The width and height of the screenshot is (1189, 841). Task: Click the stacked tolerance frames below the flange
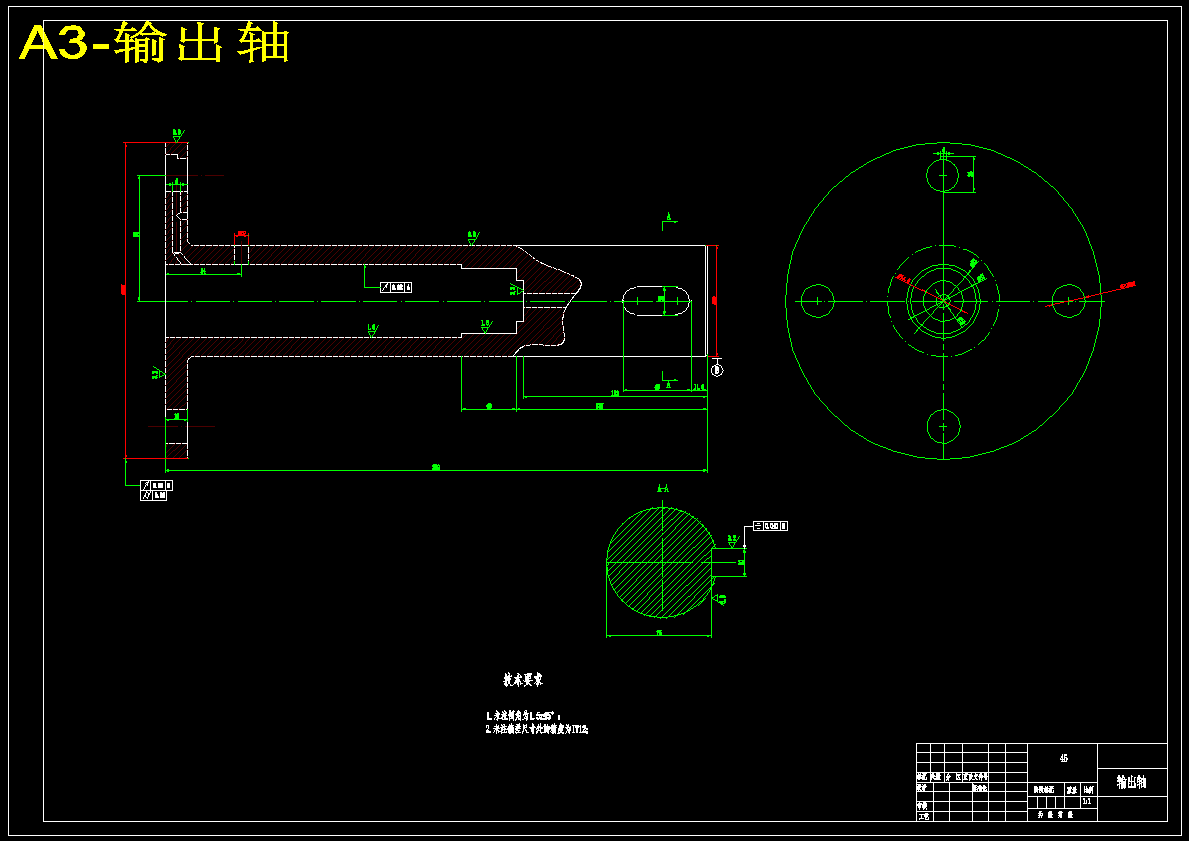tap(156, 491)
